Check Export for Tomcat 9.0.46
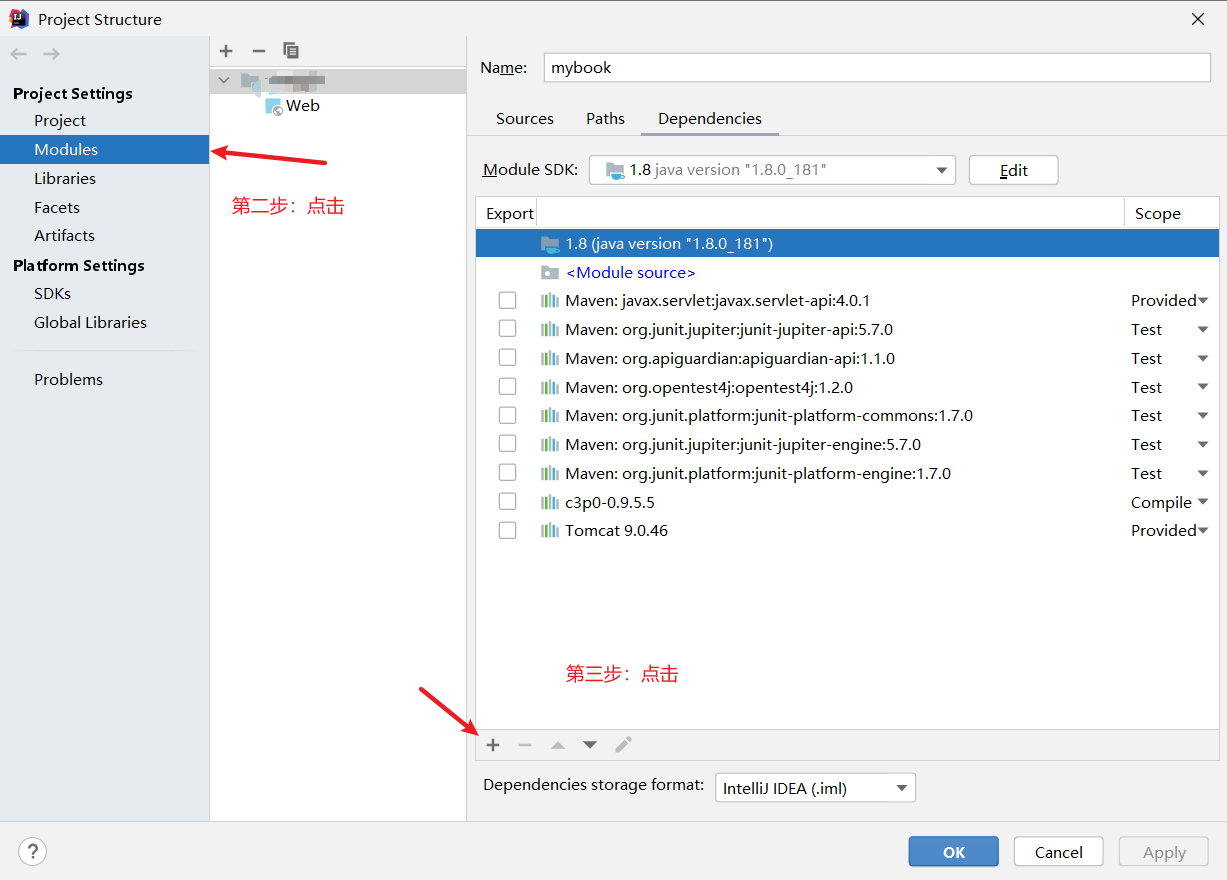The height and width of the screenshot is (880, 1227). 508,531
